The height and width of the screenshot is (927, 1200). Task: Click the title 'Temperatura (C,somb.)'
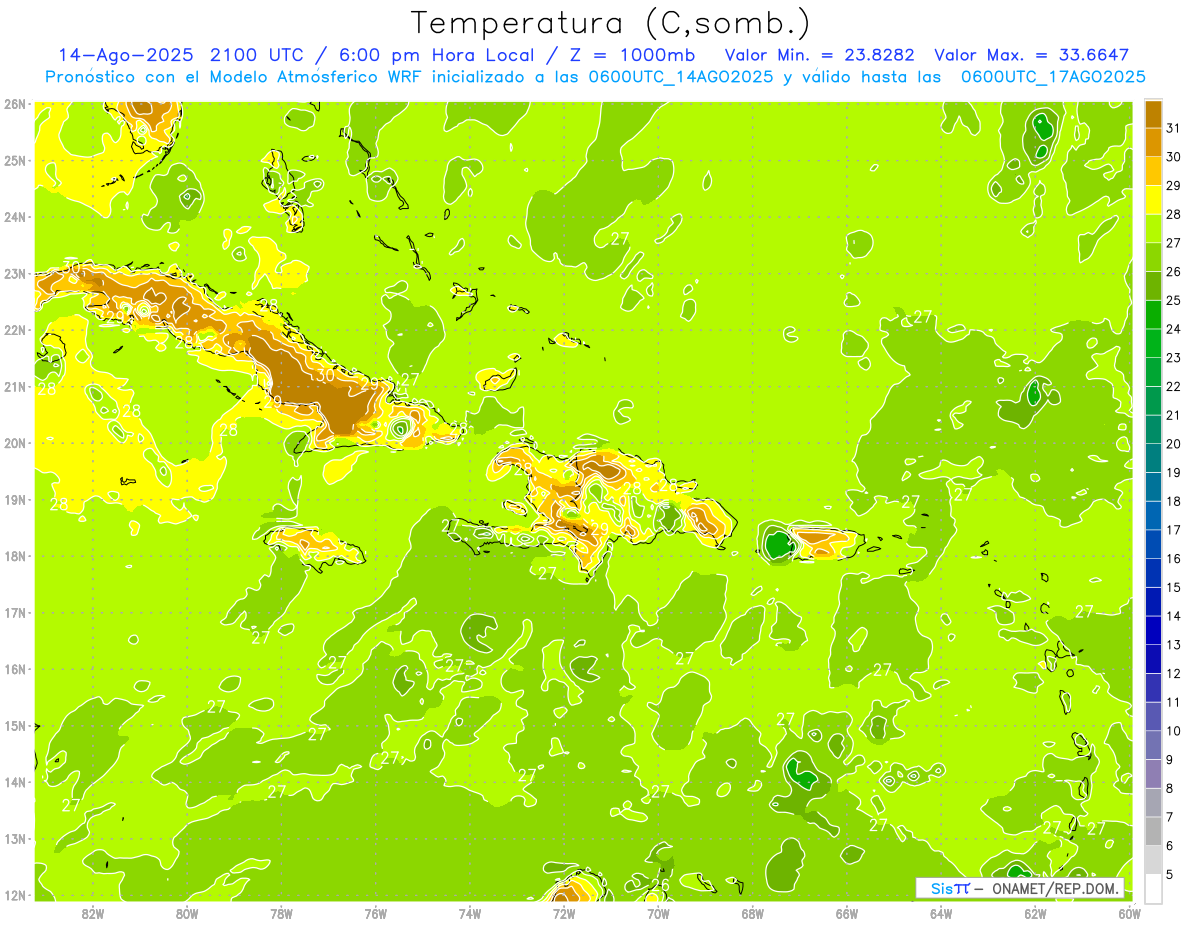click(x=611, y=23)
